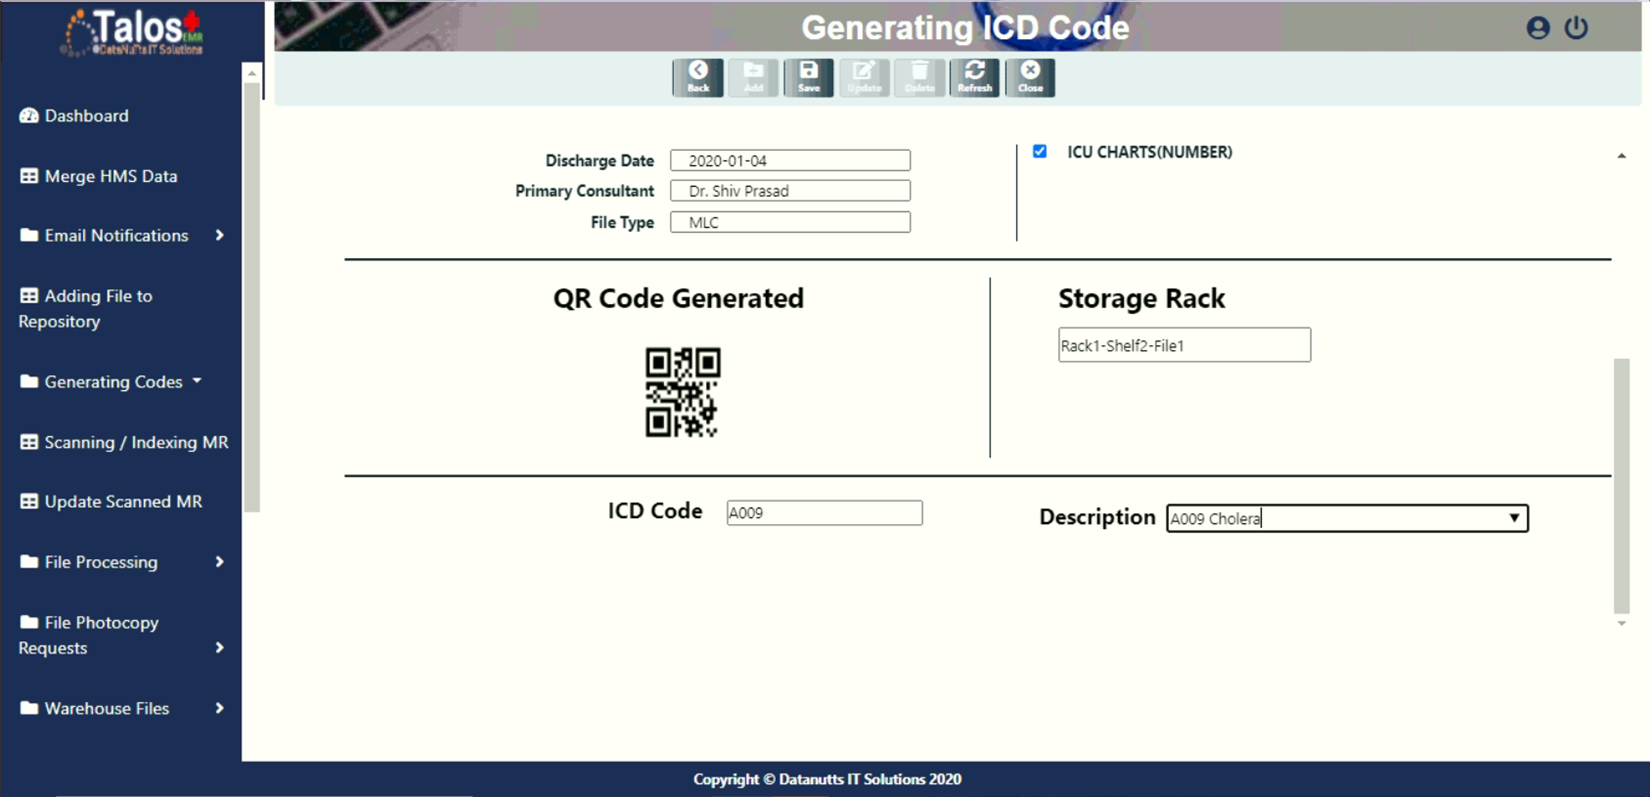
Task: Click the Generating Codes folder icon
Action: 29,381
